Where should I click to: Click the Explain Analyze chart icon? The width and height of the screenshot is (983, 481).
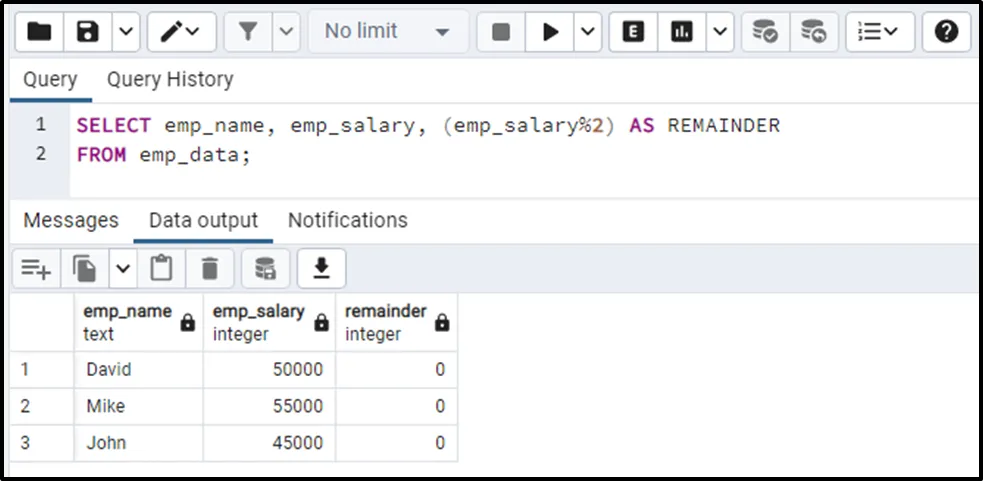tap(682, 32)
